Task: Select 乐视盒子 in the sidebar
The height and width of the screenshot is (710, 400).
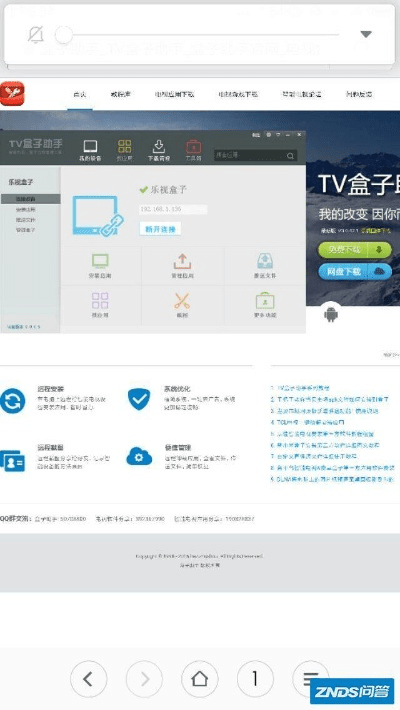Action: click(x=20, y=182)
